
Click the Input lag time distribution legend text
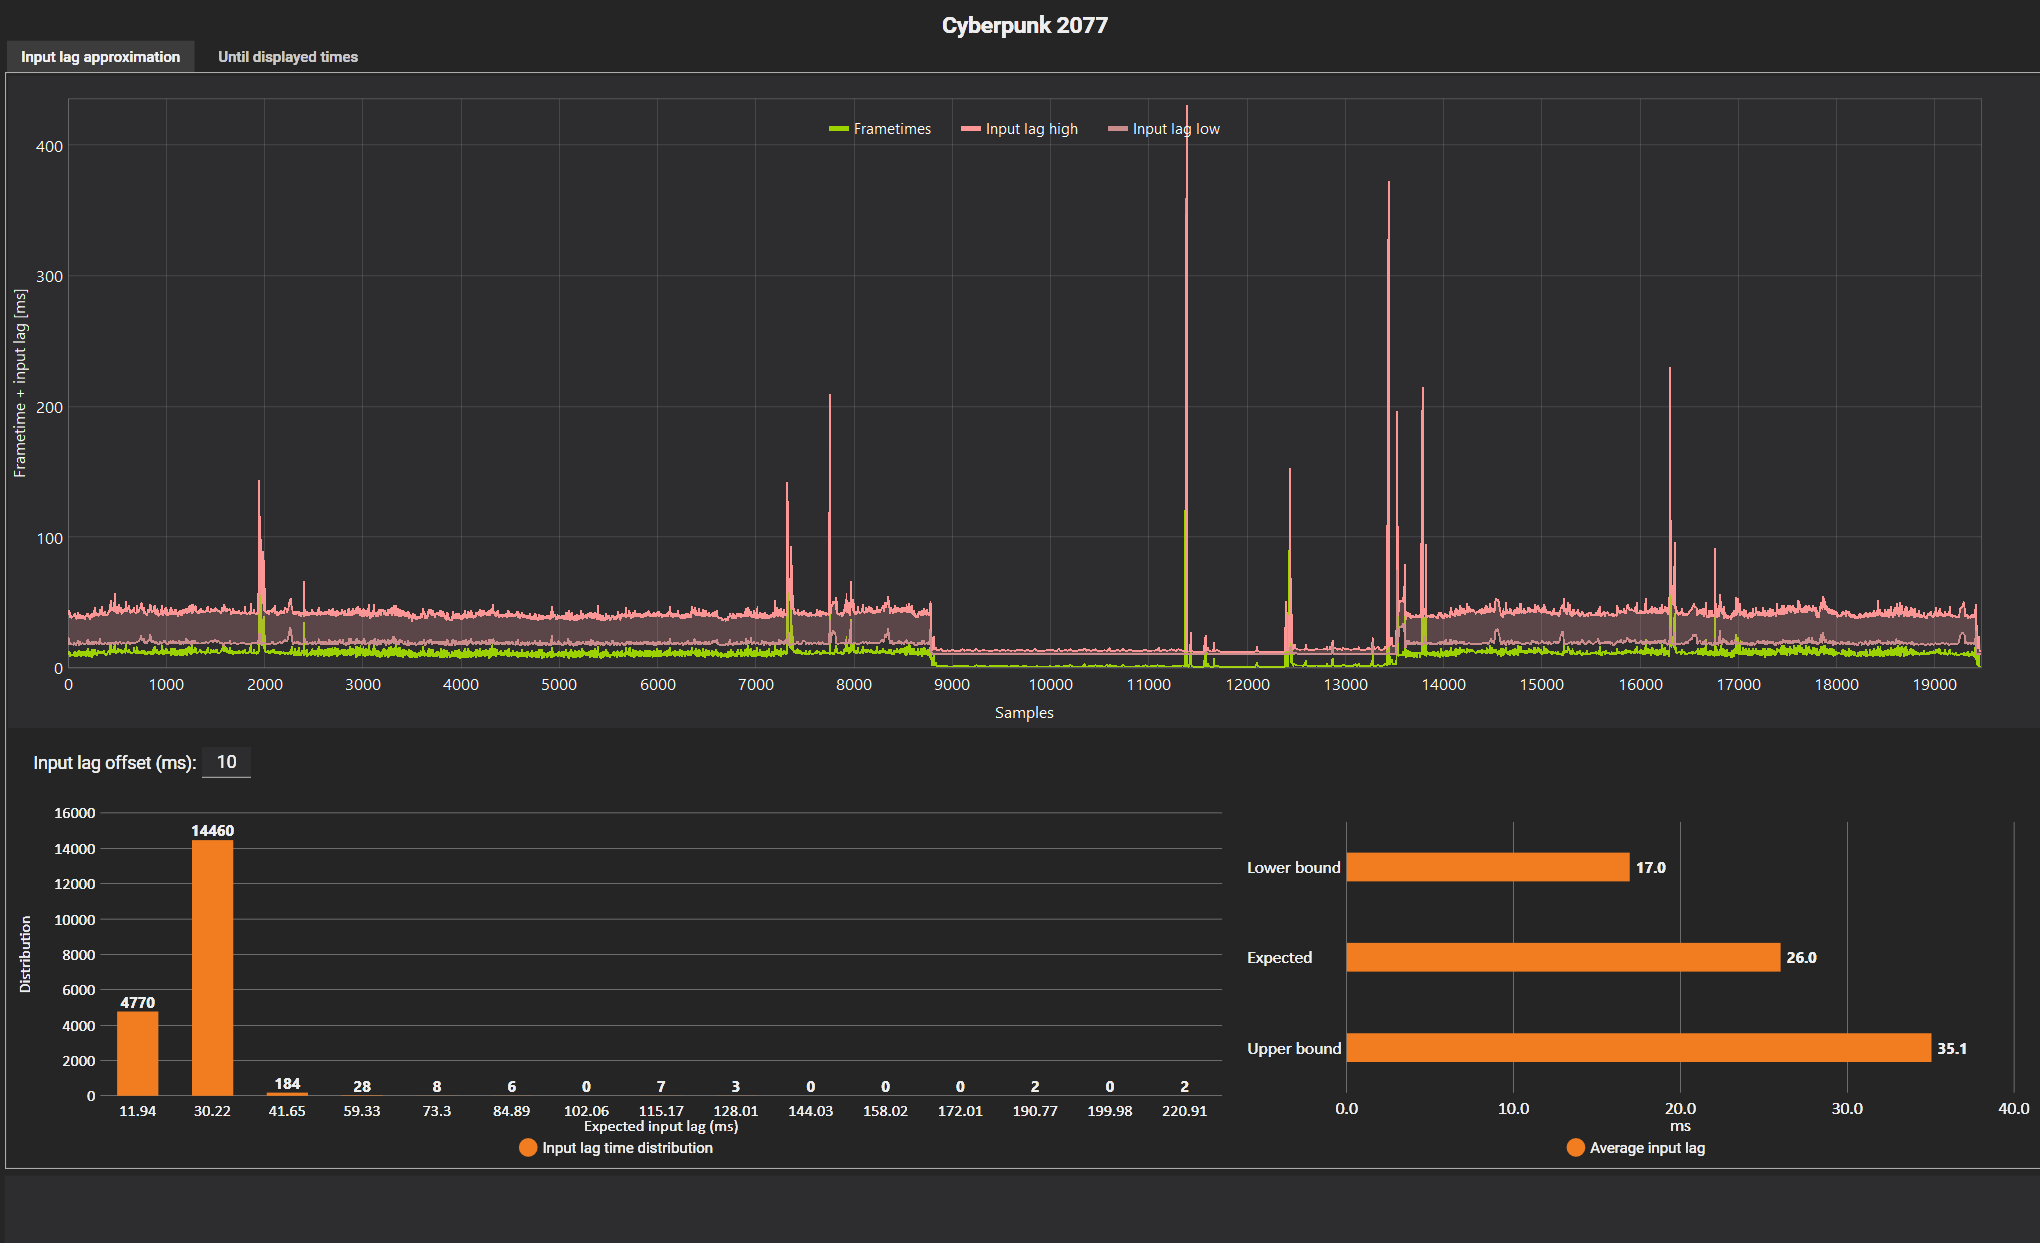coord(627,1148)
